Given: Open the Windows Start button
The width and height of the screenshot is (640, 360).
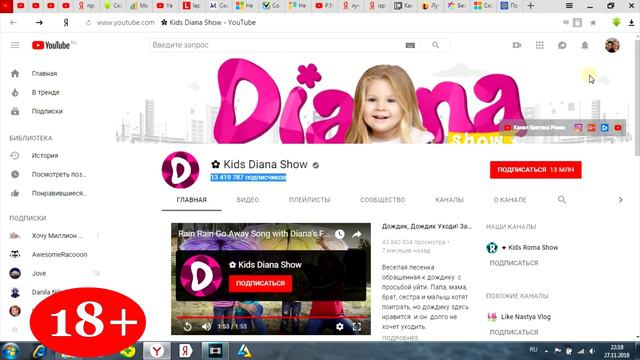Looking at the screenshot, I should [x=10, y=351].
